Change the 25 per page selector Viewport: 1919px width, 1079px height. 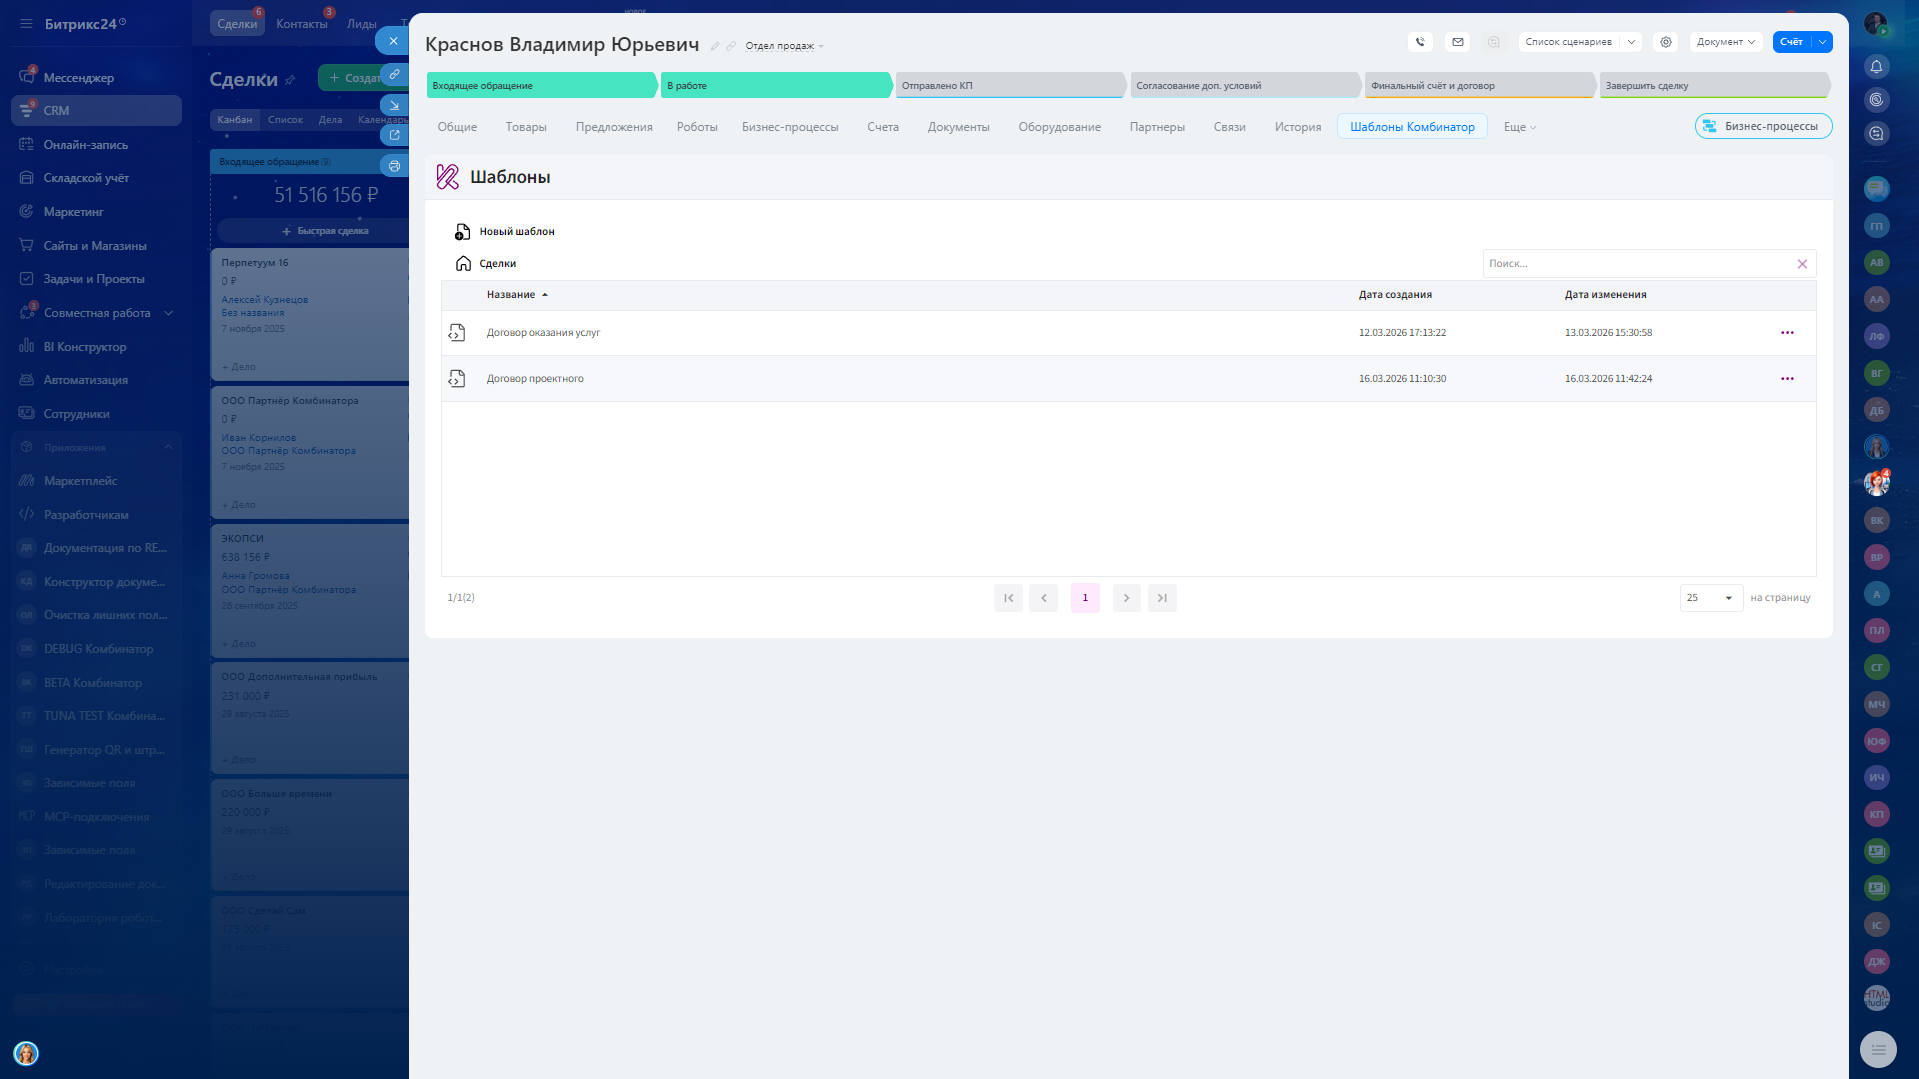[x=1711, y=598]
